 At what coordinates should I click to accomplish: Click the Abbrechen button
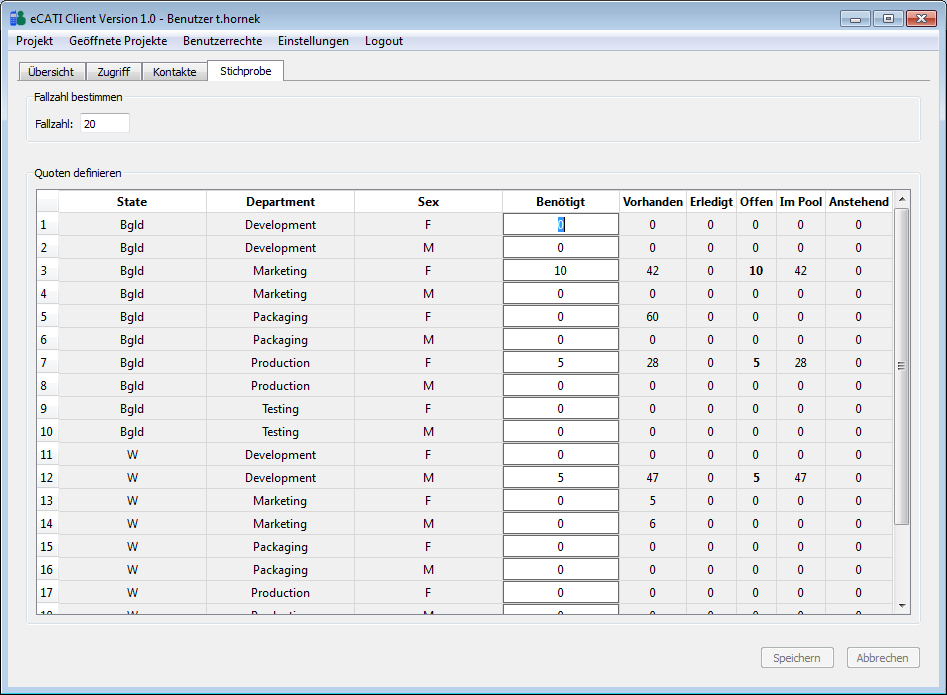(x=883, y=658)
